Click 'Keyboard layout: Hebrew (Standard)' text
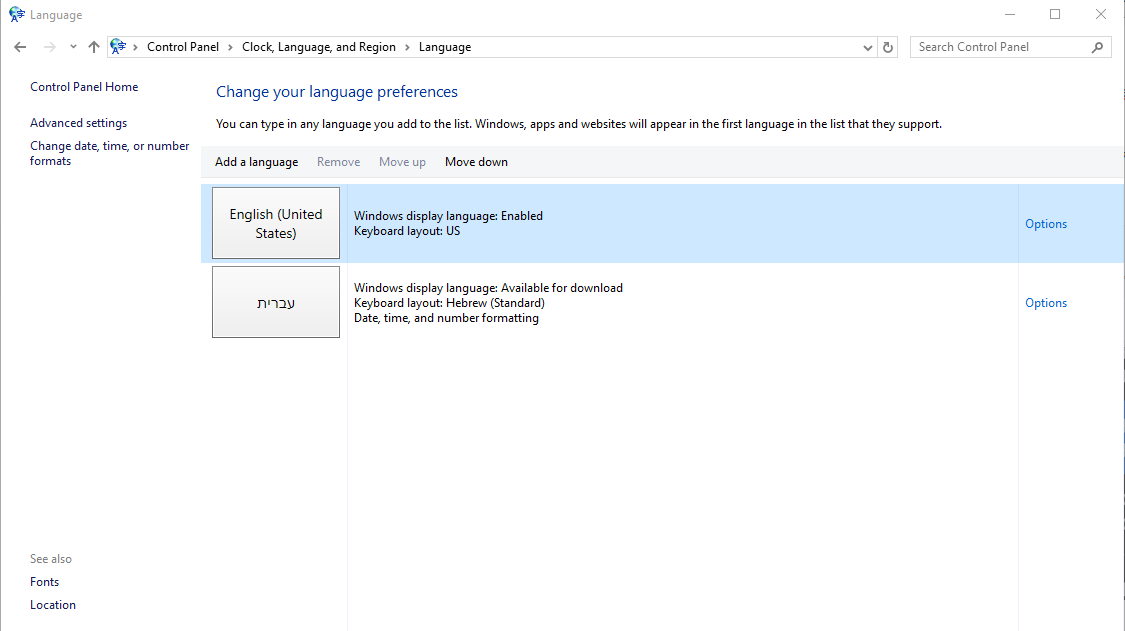Screen dimensions: 1125x631 tap(449, 303)
